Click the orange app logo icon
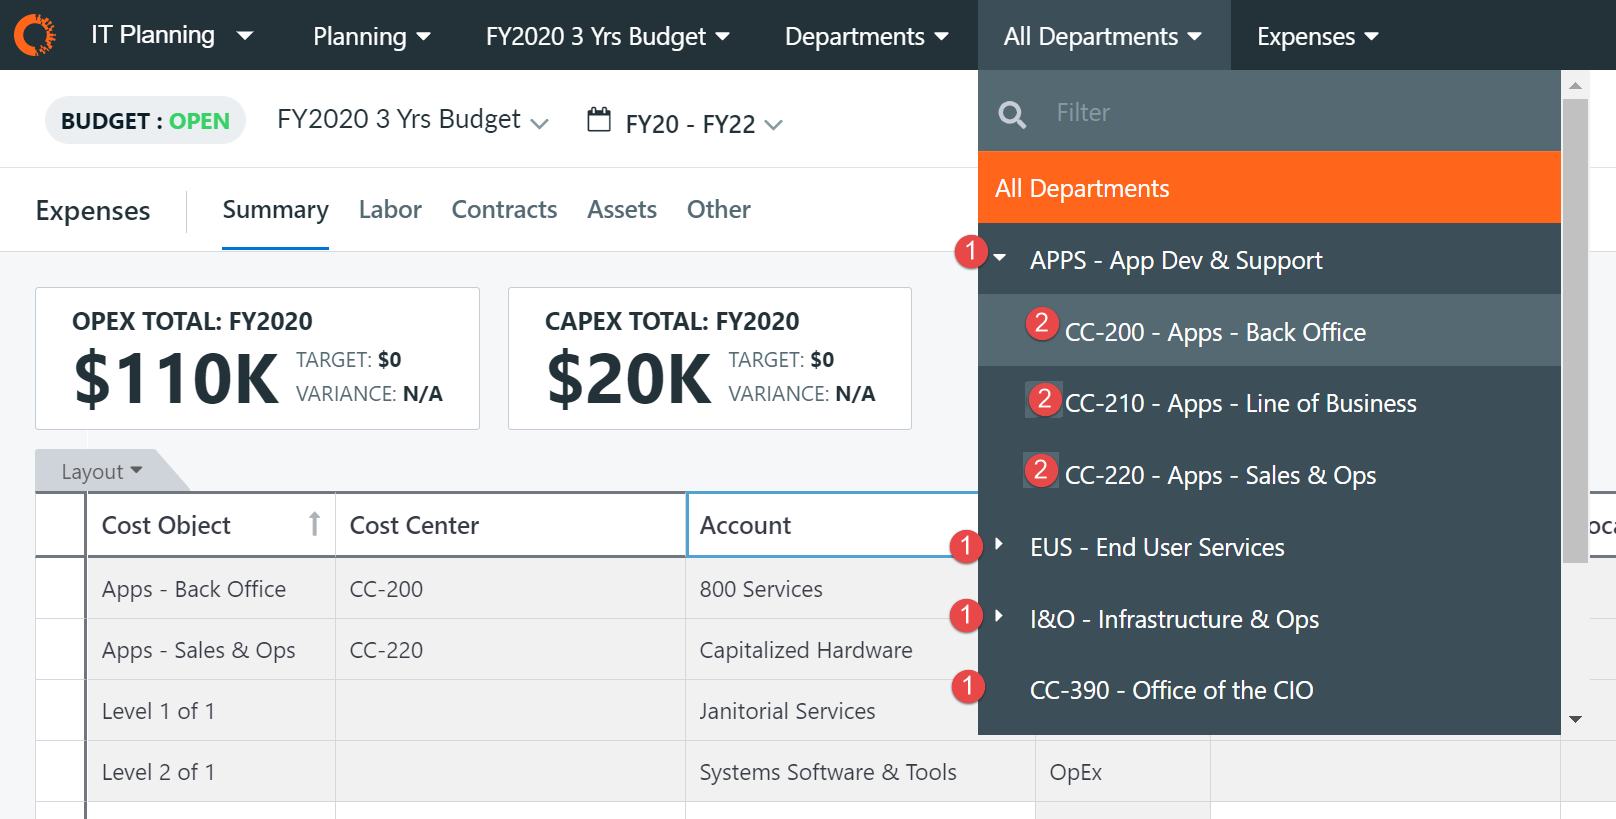The image size is (1616, 819). pos(35,35)
